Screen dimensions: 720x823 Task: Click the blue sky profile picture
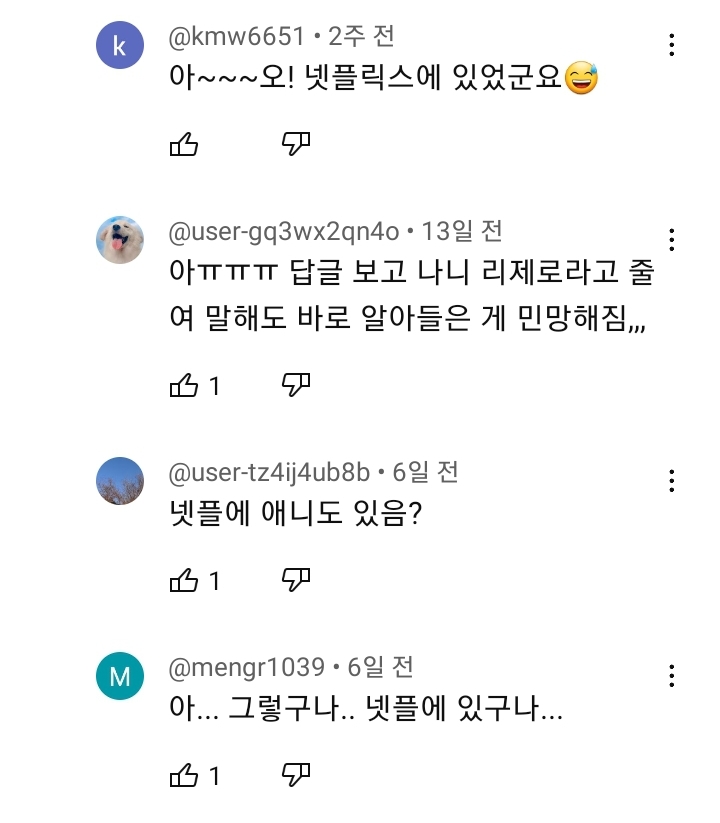120,481
